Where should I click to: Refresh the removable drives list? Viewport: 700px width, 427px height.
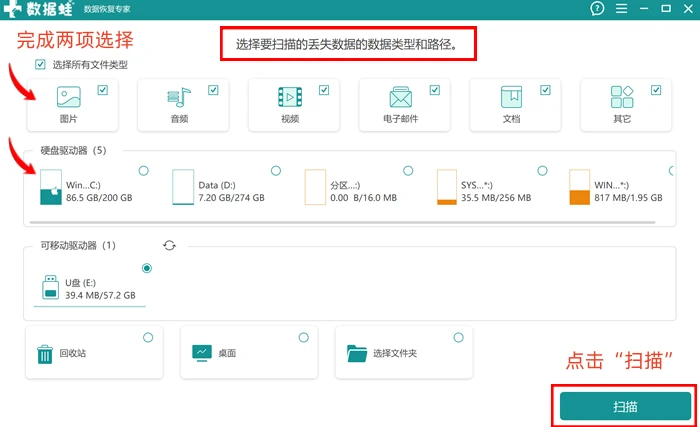169,245
